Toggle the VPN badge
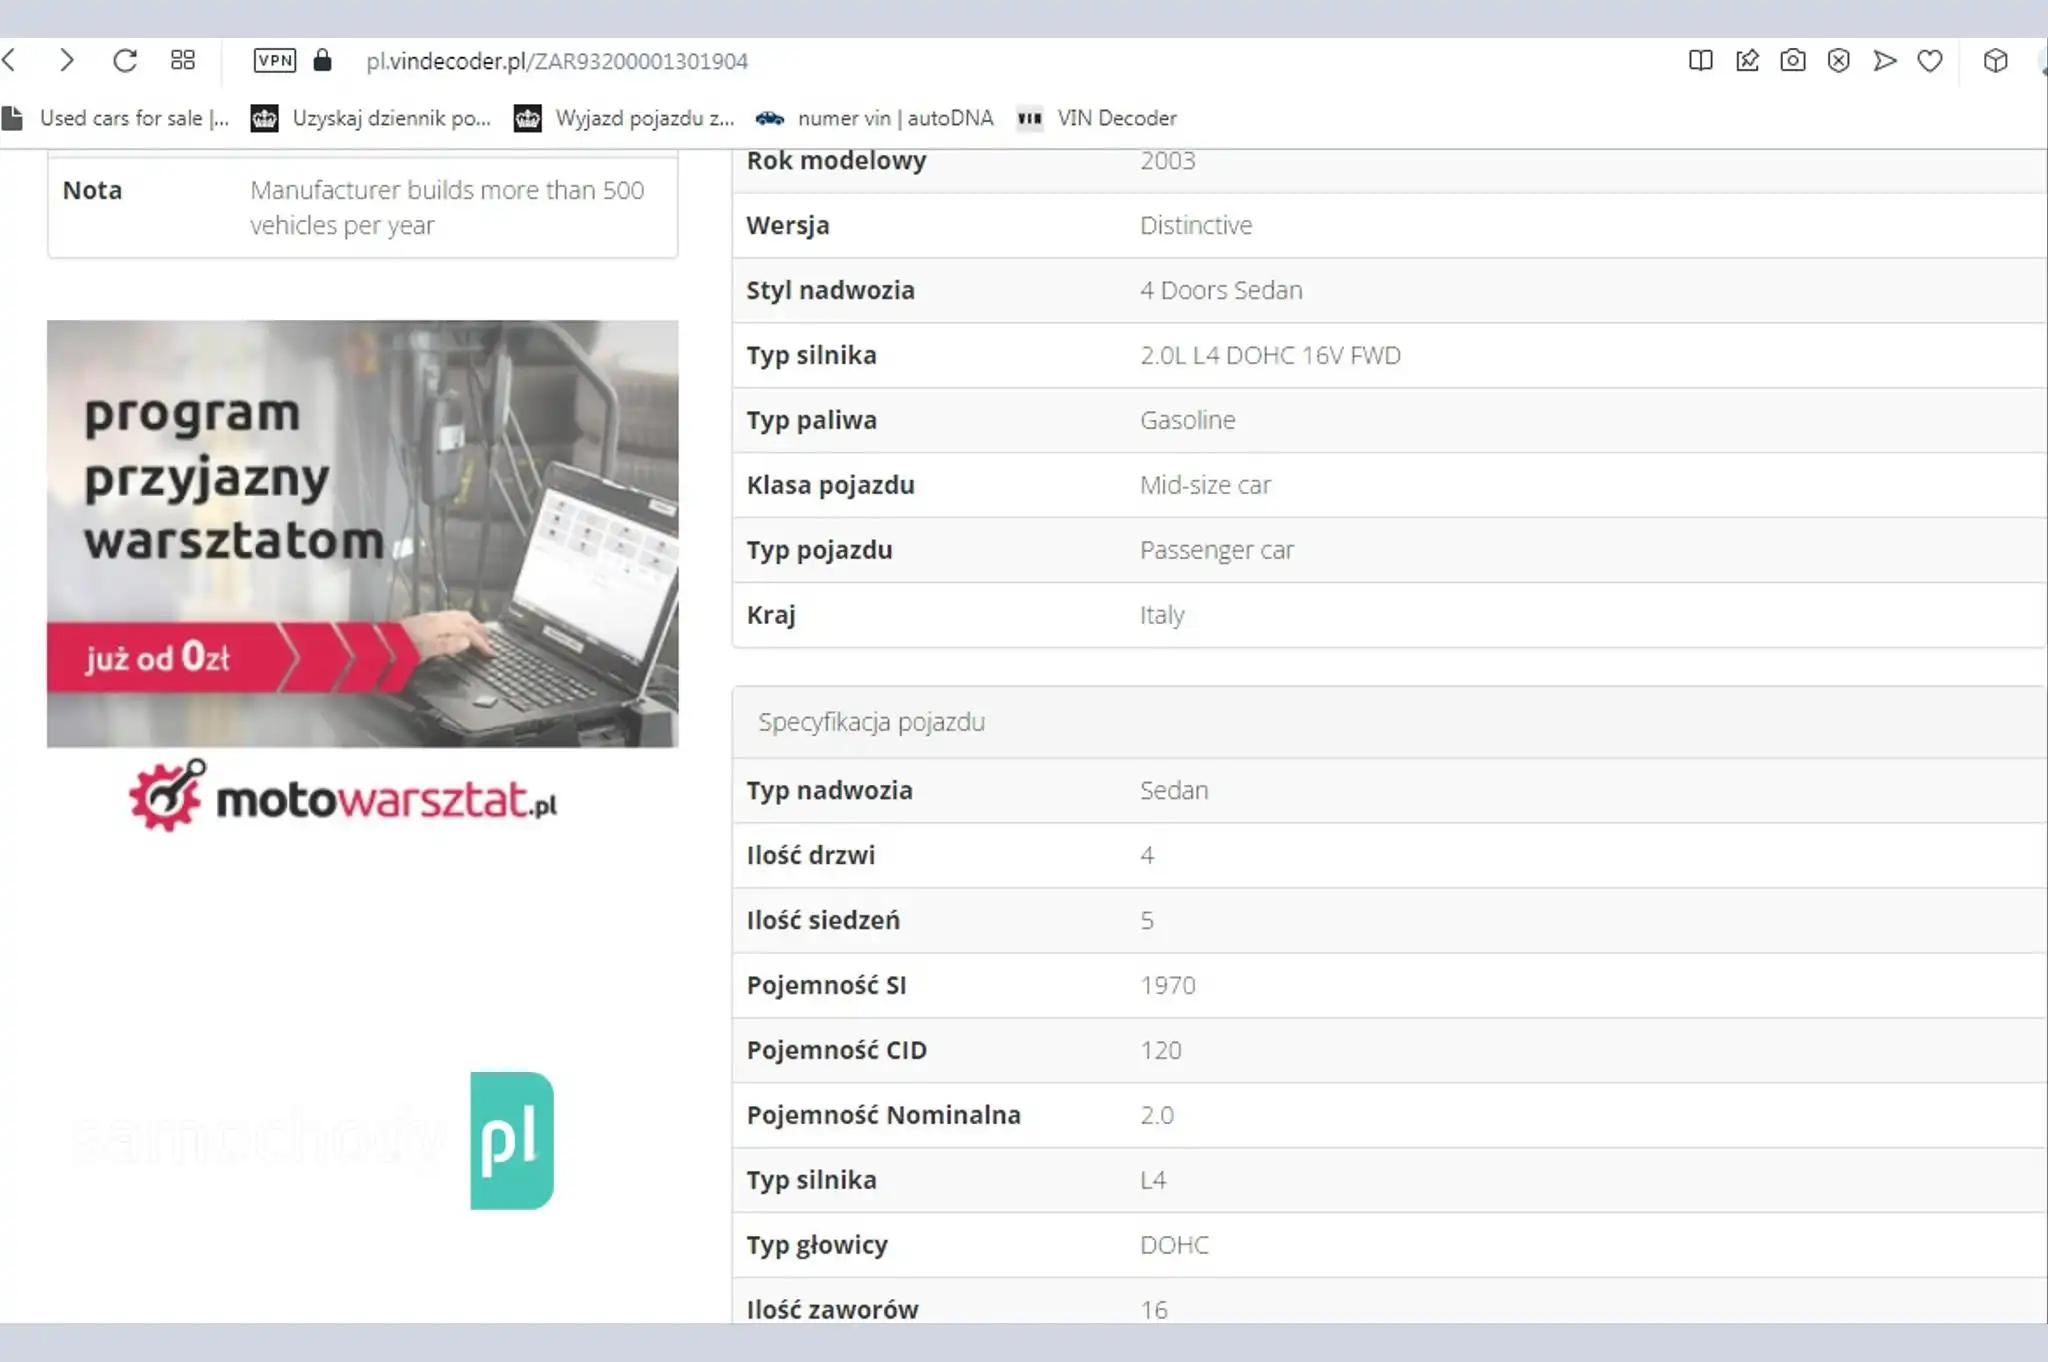This screenshot has height=1362, width=2048. click(275, 61)
